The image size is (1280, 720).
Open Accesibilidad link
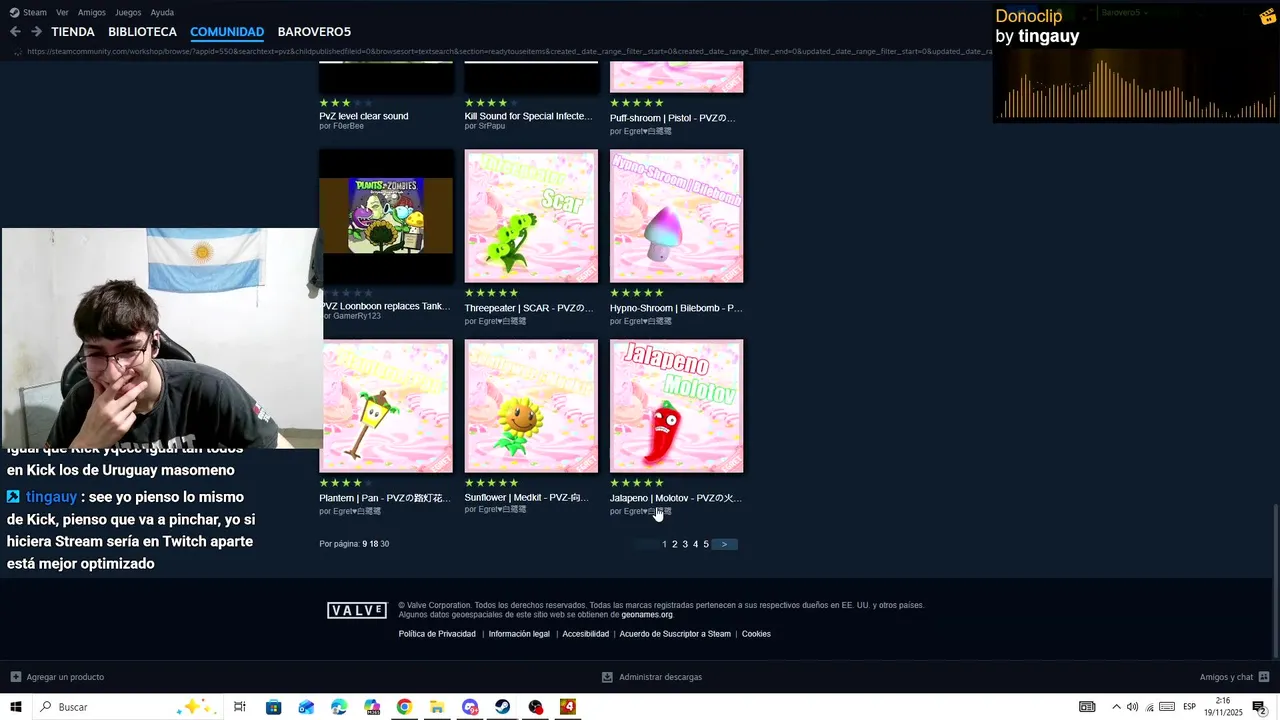(x=585, y=634)
